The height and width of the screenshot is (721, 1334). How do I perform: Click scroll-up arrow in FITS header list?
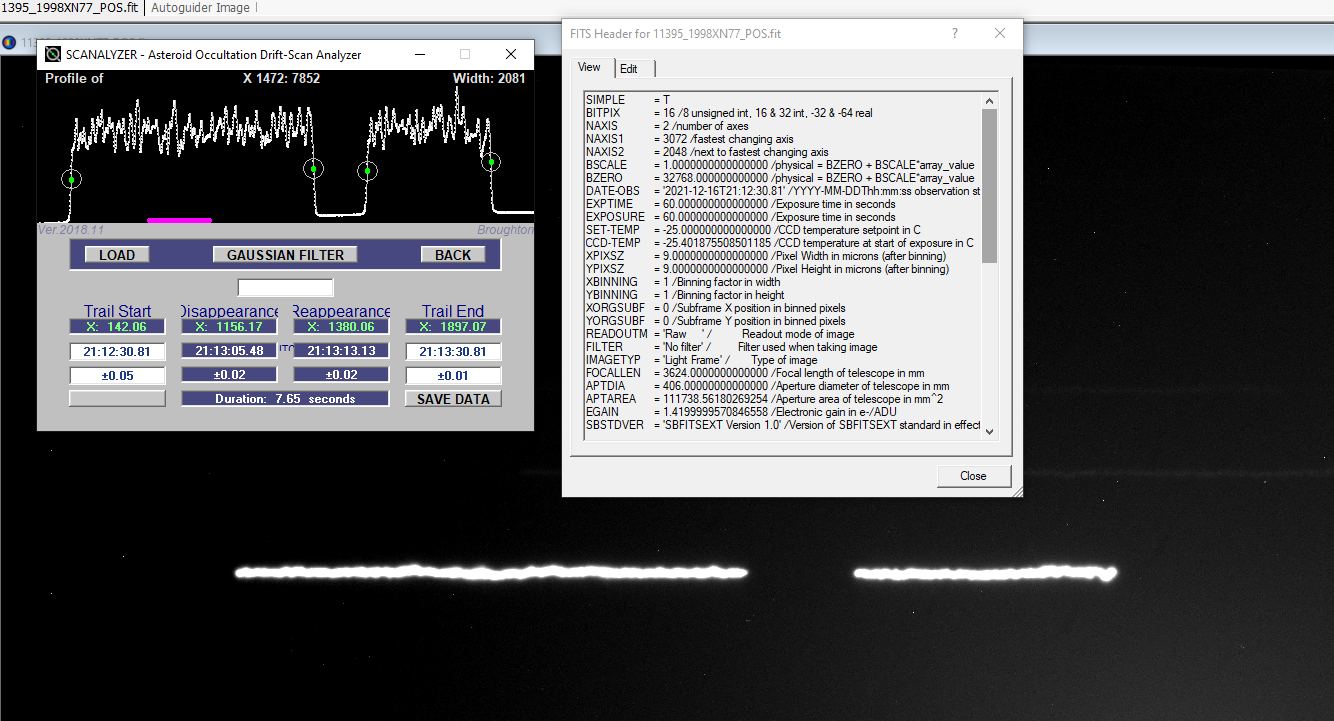tap(990, 100)
